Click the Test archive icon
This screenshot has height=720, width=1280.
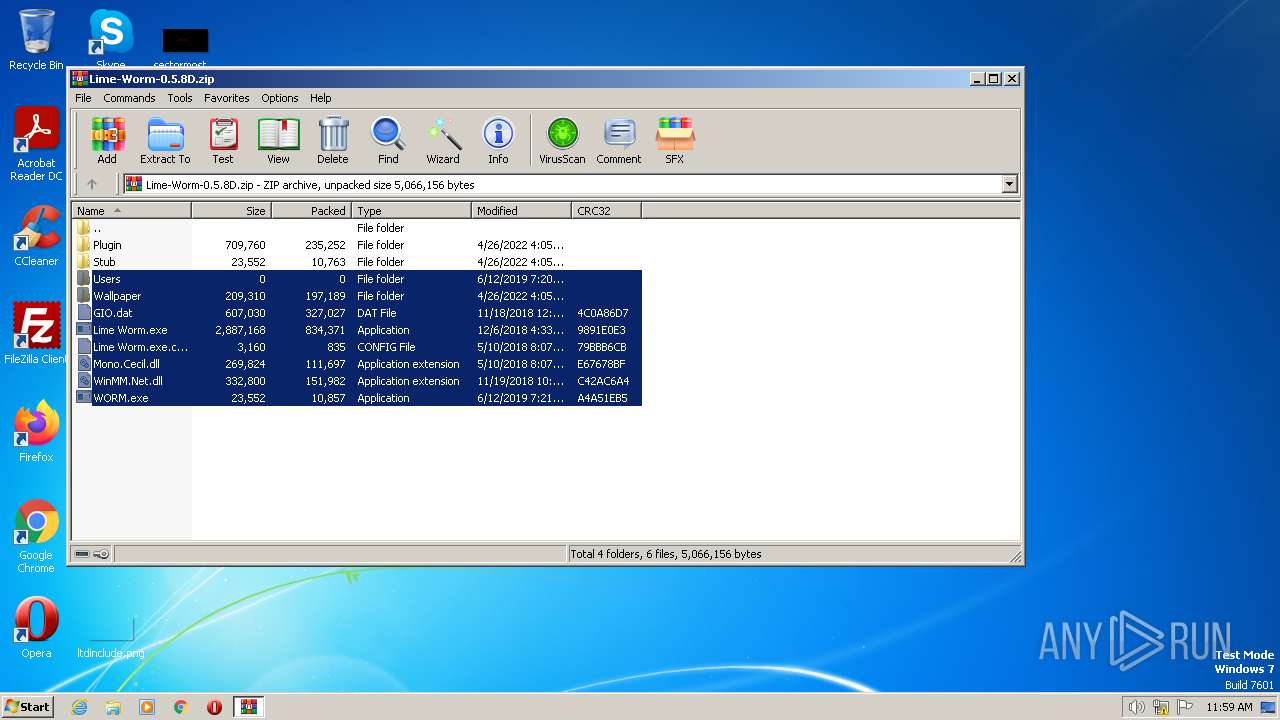pyautogui.click(x=223, y=141)
